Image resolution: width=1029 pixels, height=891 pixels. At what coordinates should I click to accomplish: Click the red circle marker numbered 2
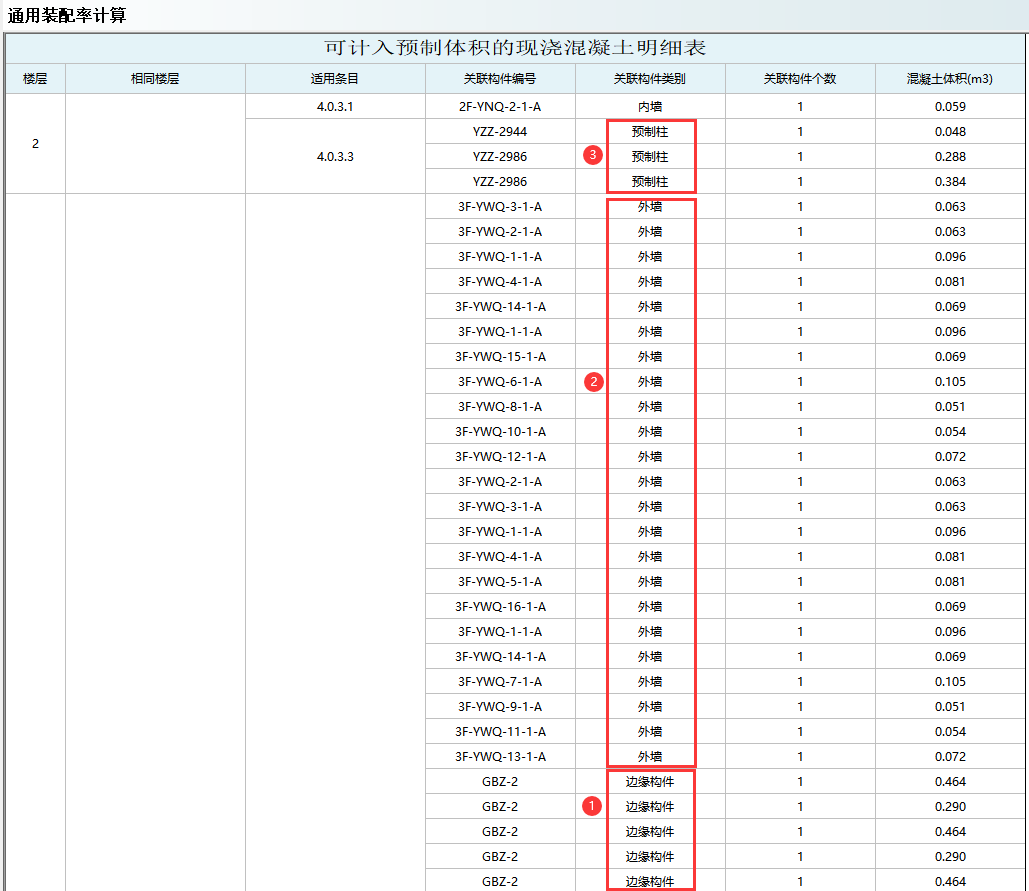click(594, 381)
